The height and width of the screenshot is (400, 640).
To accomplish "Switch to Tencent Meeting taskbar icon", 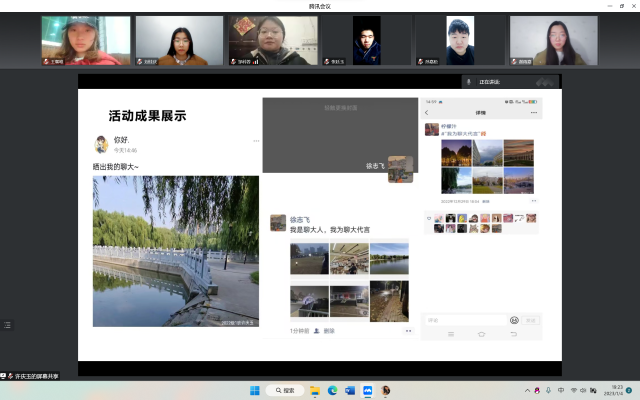I will click(368, 390).
